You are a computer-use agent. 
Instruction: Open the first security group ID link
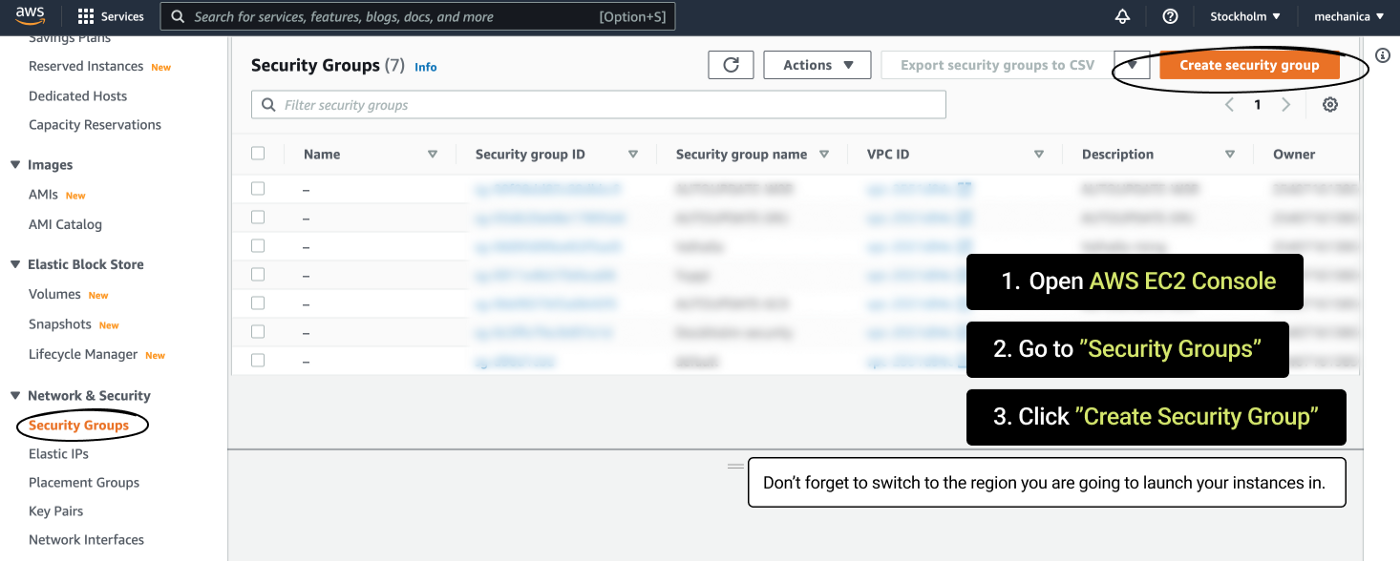point(548,188)
